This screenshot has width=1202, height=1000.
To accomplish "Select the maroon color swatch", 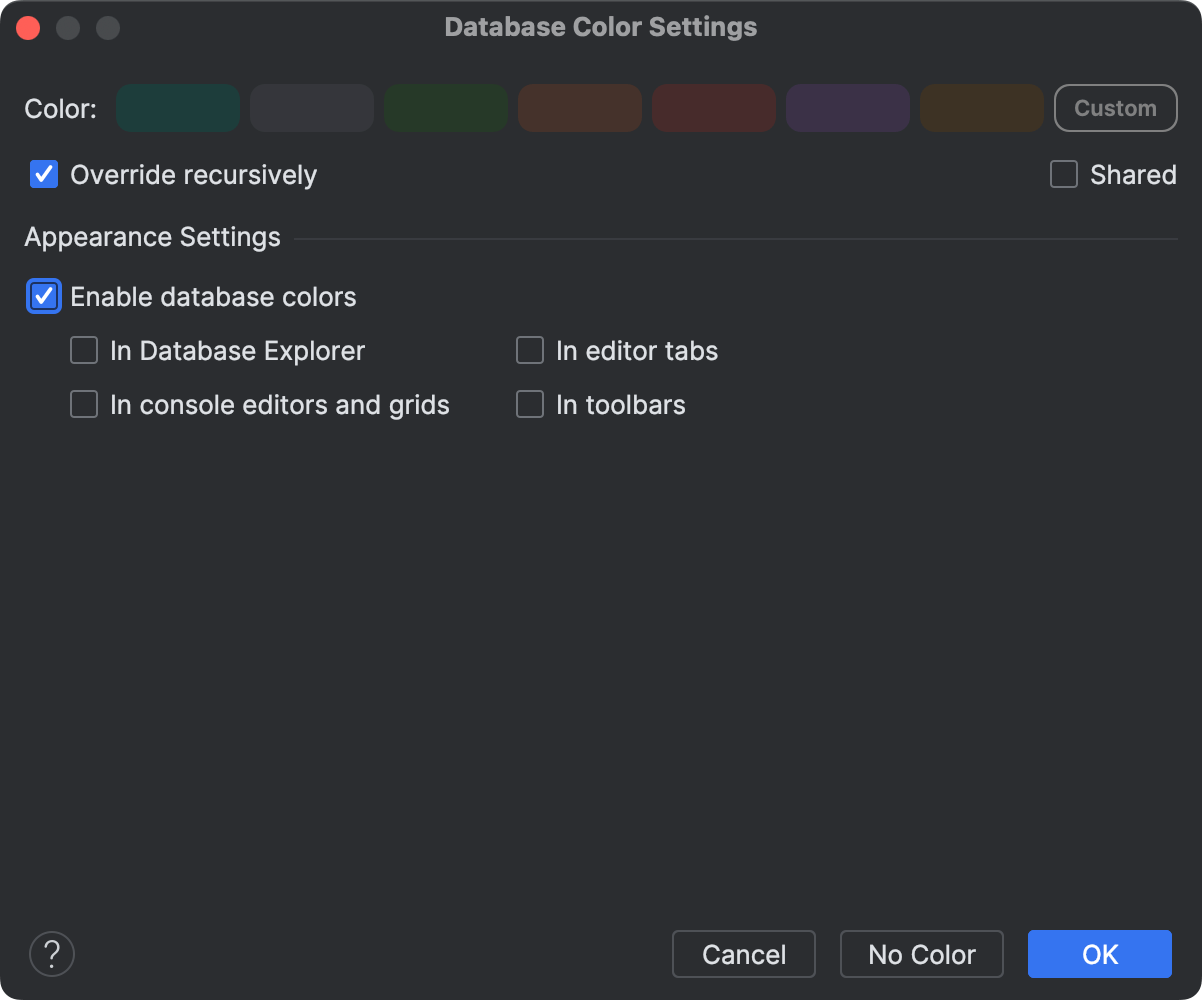I will [713, 108].
